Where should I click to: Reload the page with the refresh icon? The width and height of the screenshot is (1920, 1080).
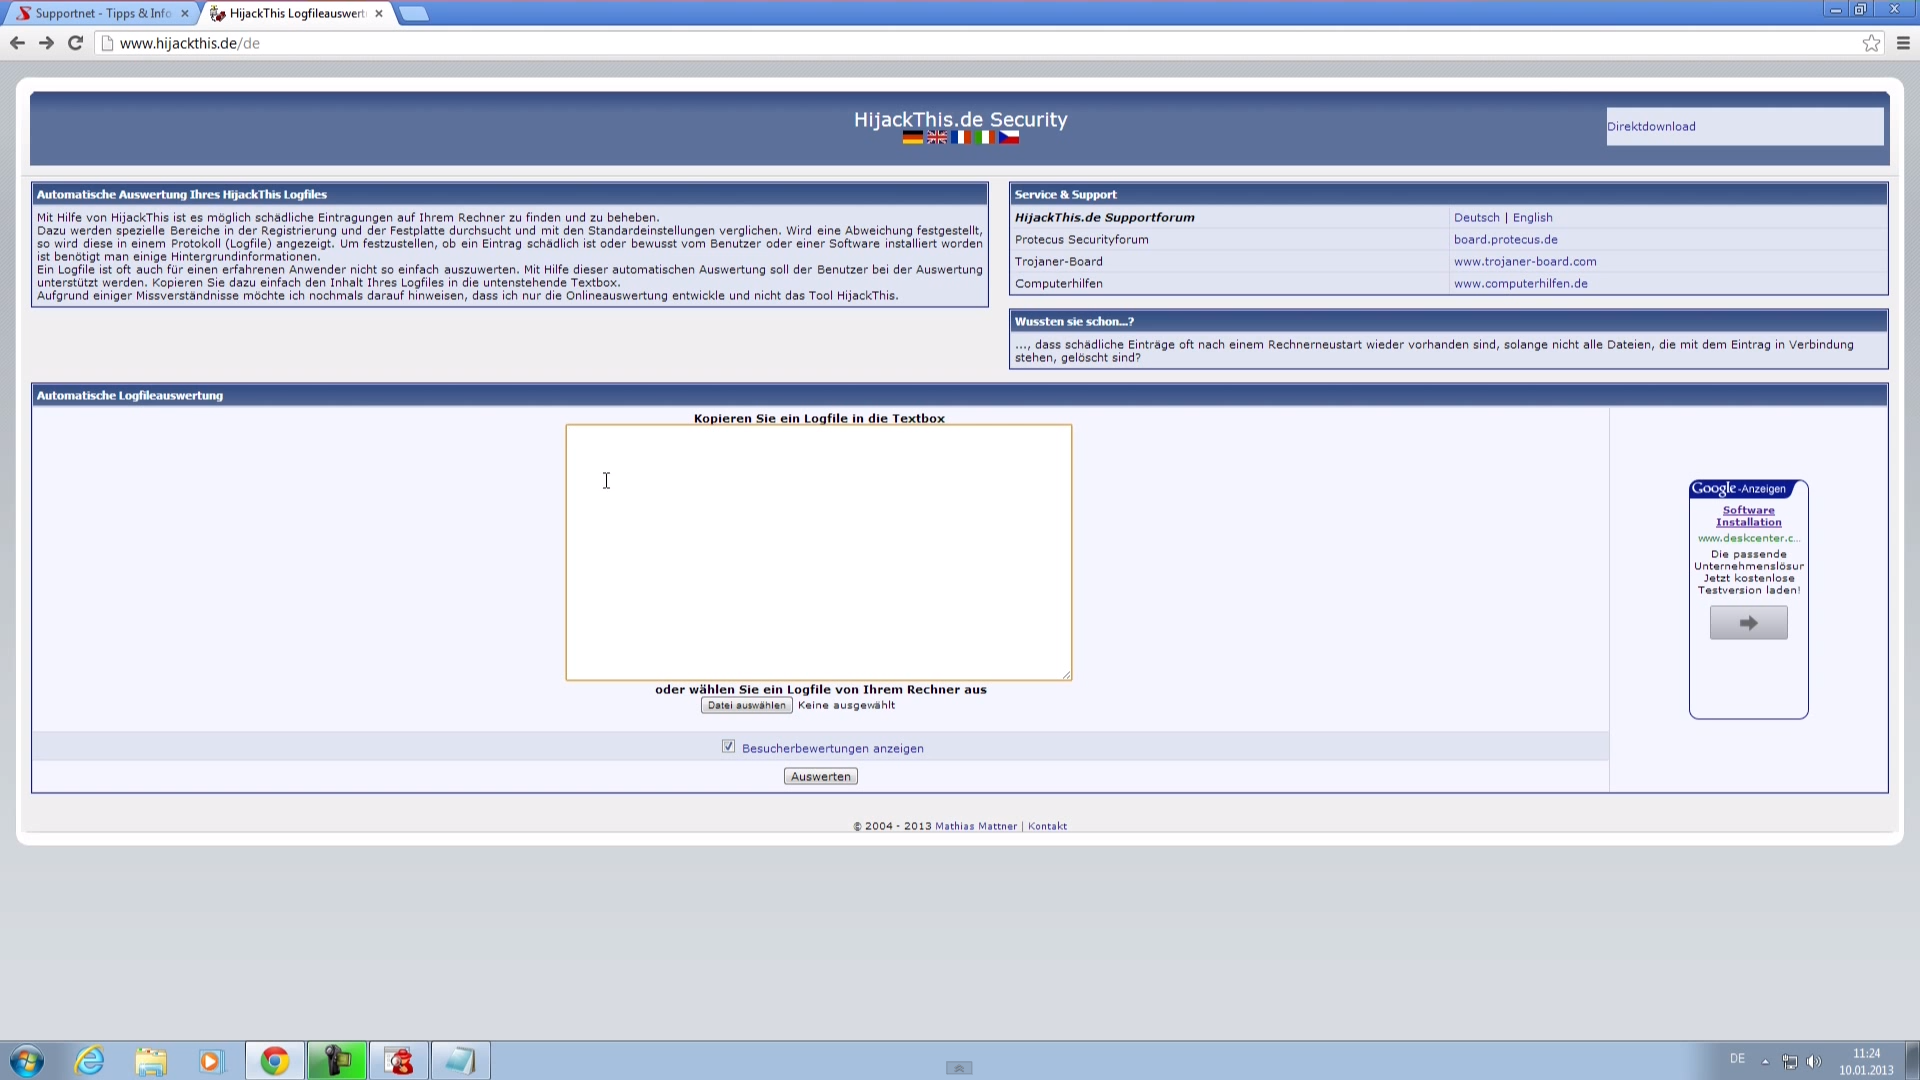[75, 43]
